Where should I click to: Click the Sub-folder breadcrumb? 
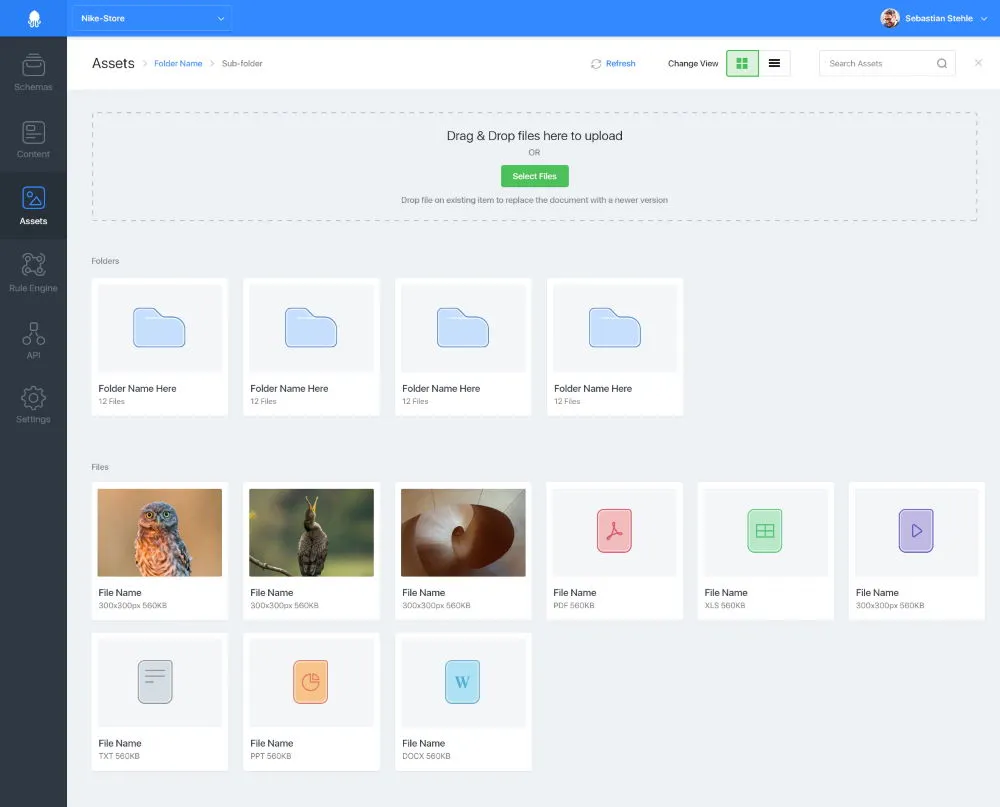pyautogui.click(x=242, y=63)
